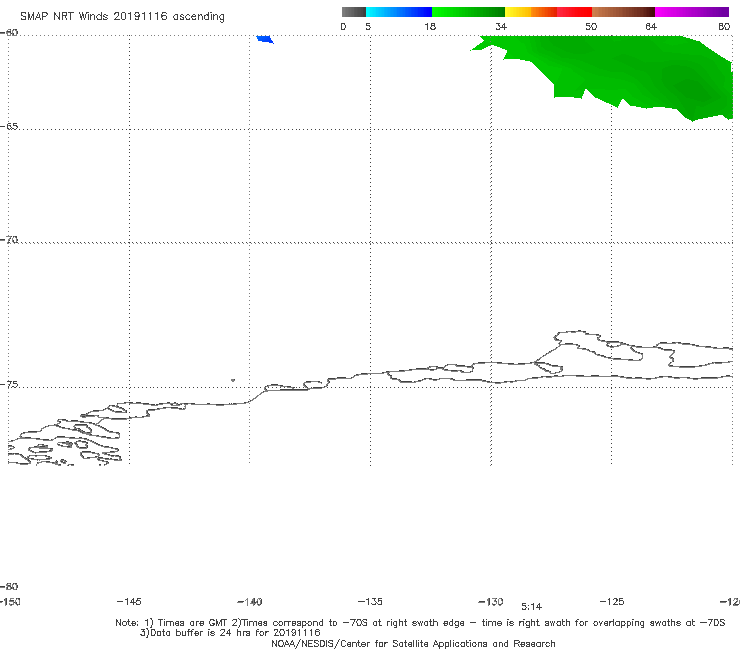The image size is (740, 650).
Task: Click the latitude label '-65'
Action: 9,127
